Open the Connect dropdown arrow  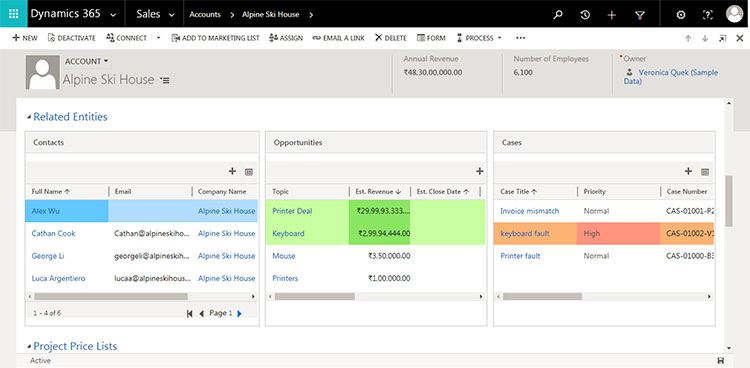click(158, 38)
